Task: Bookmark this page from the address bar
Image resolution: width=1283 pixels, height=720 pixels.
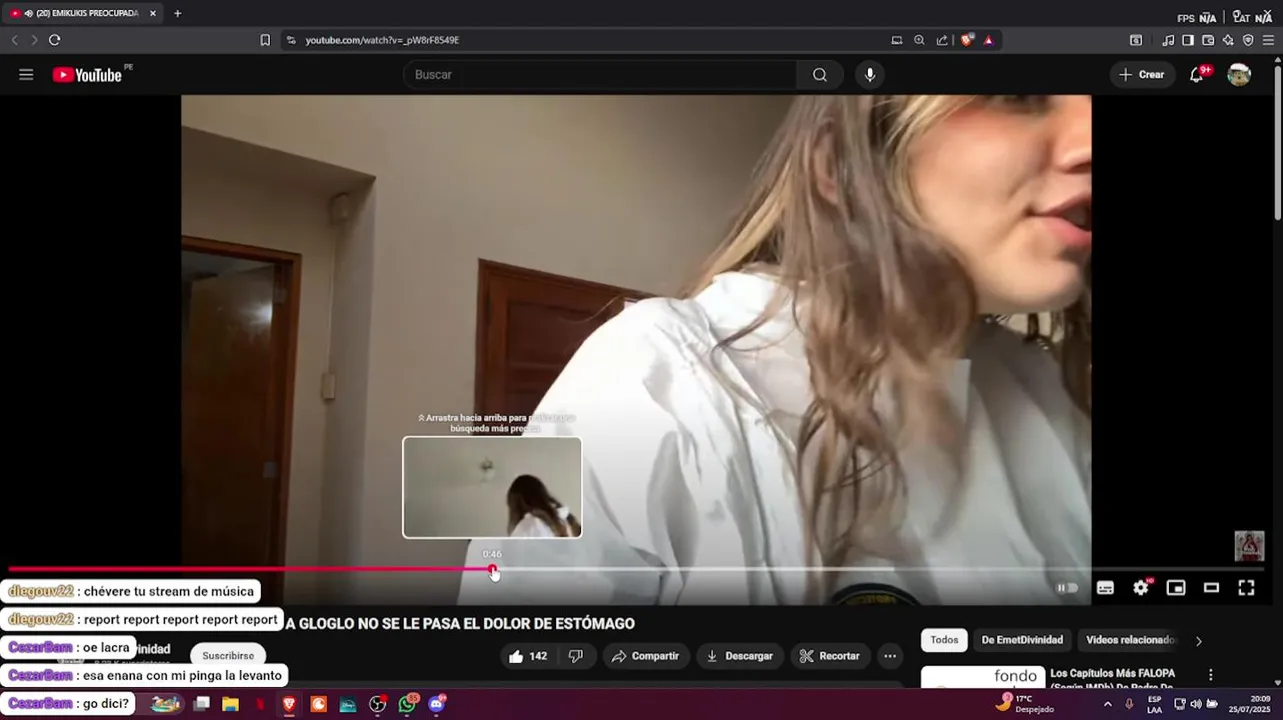Action: point(265,40)
